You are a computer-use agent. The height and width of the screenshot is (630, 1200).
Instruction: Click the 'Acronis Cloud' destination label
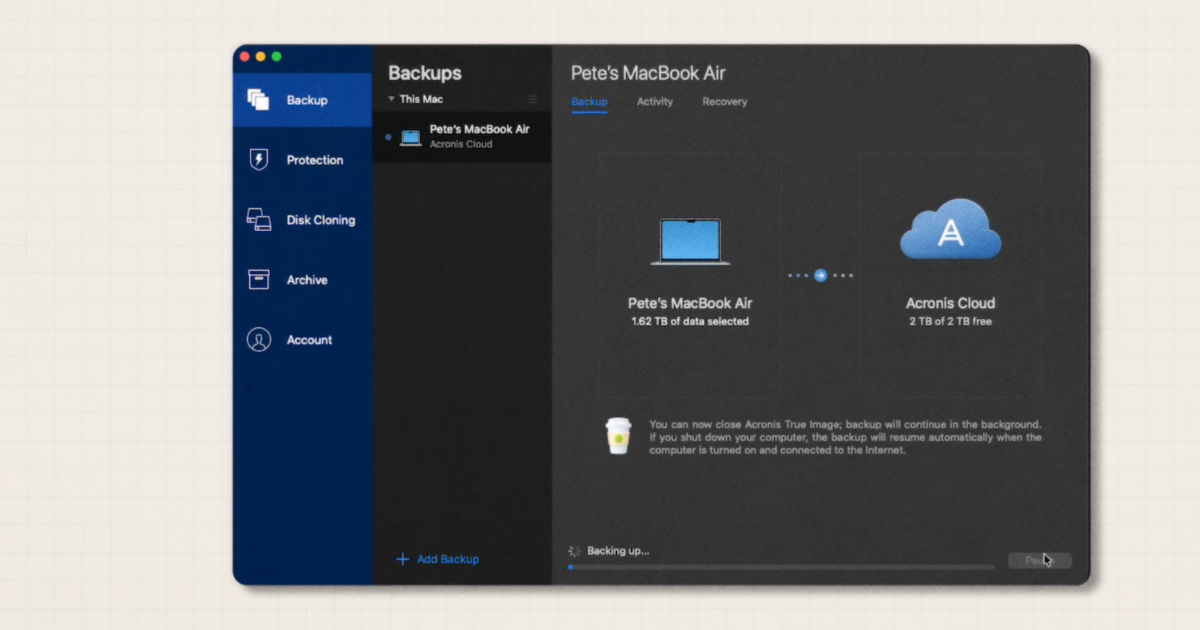pyautogui.click(x=950, y=303)
